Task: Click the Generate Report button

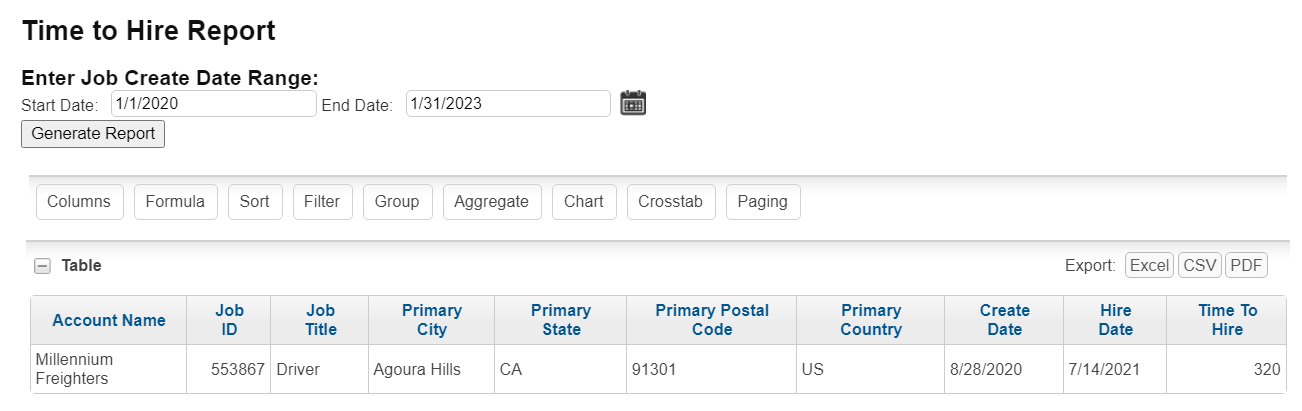Action: (93, 134)
